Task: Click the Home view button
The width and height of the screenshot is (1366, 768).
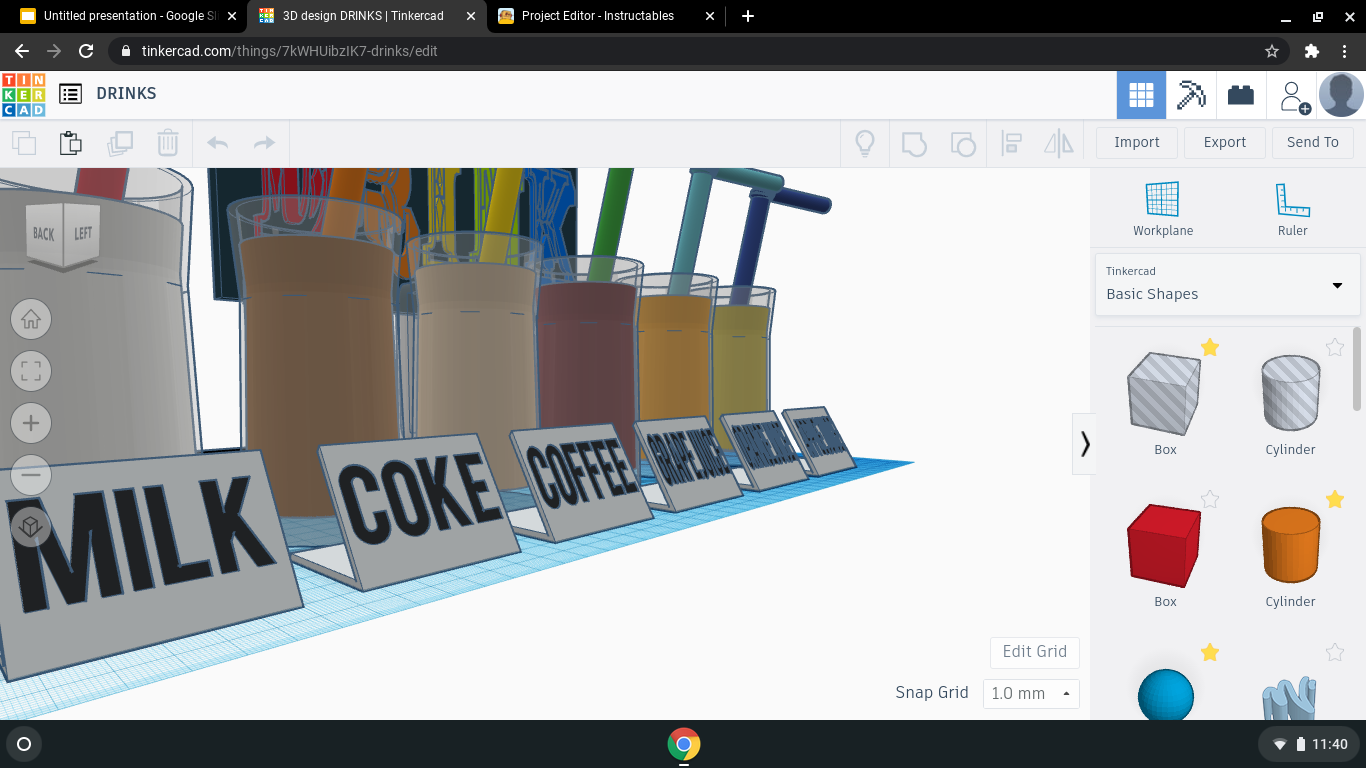Action: point(31,320)
